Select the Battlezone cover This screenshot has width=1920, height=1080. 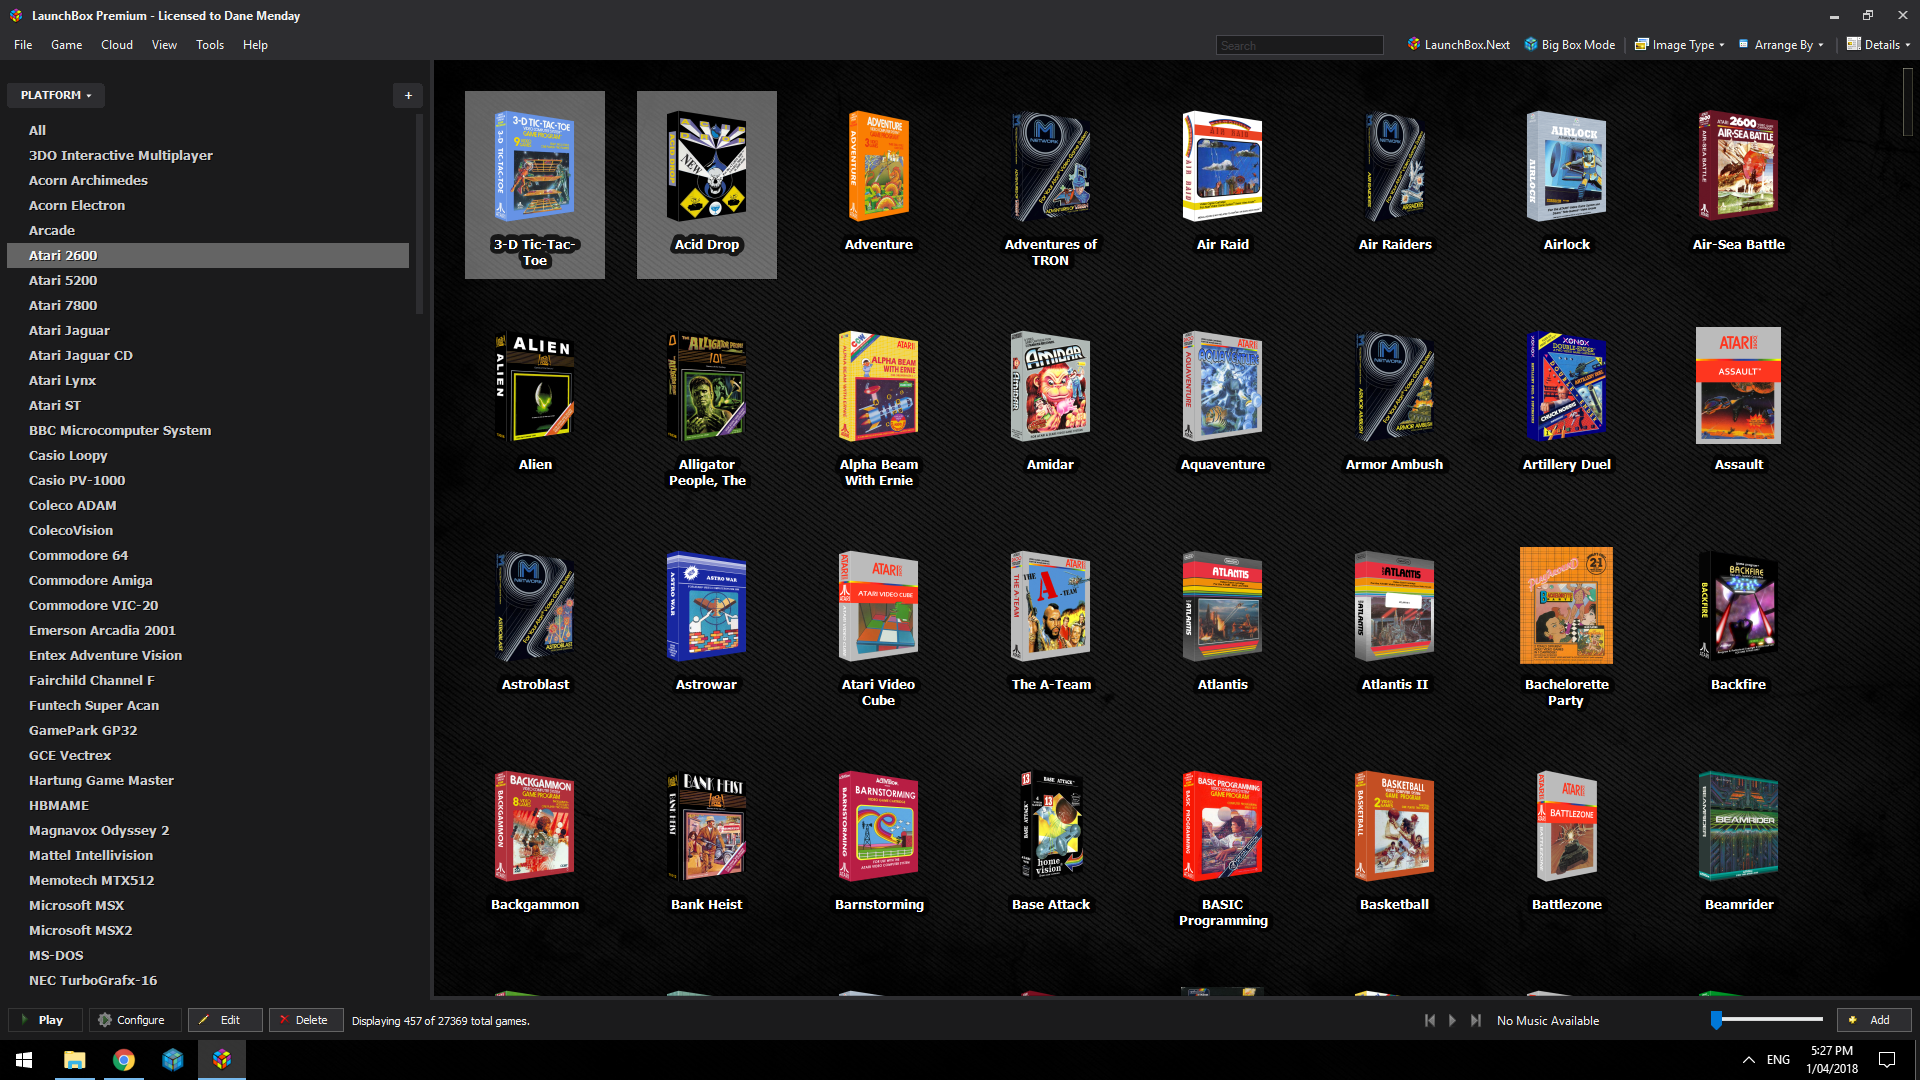pos(1567,827)
